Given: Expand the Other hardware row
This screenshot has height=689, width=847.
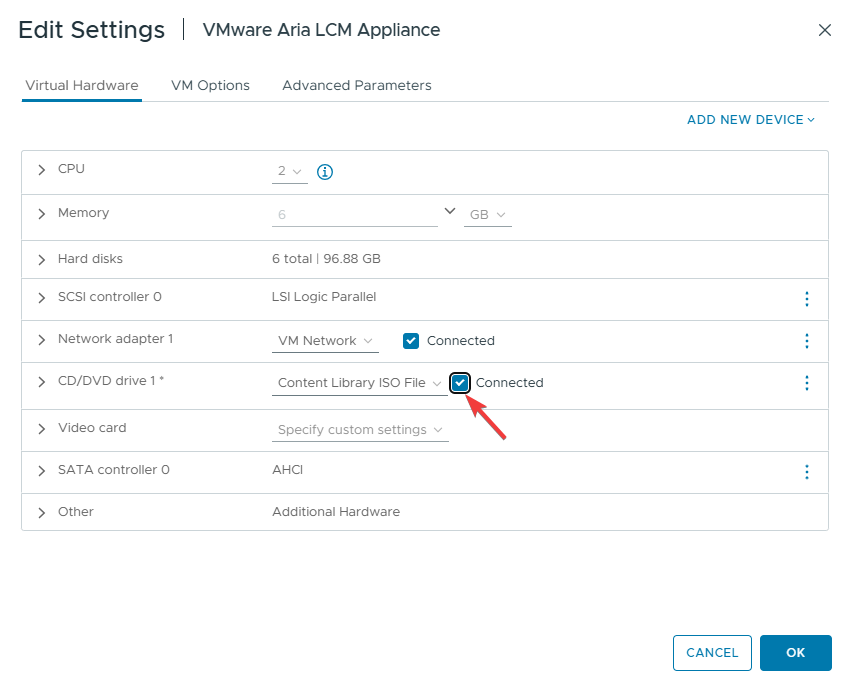Looking at the screenshot, I should pyautogui.click(x=42, y=512).
